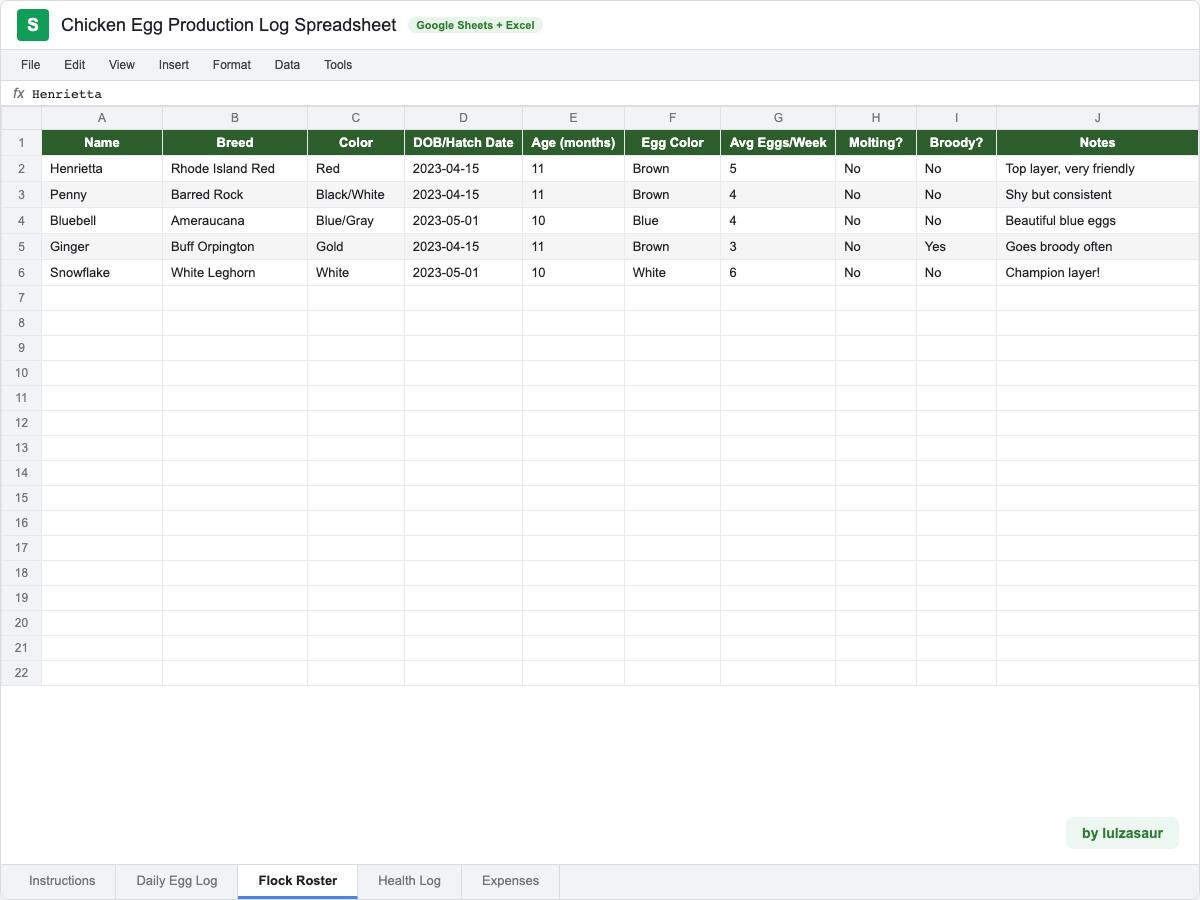Select column F header
Viewport: 1200px width, 900px height.
click(x=672, y=118)
